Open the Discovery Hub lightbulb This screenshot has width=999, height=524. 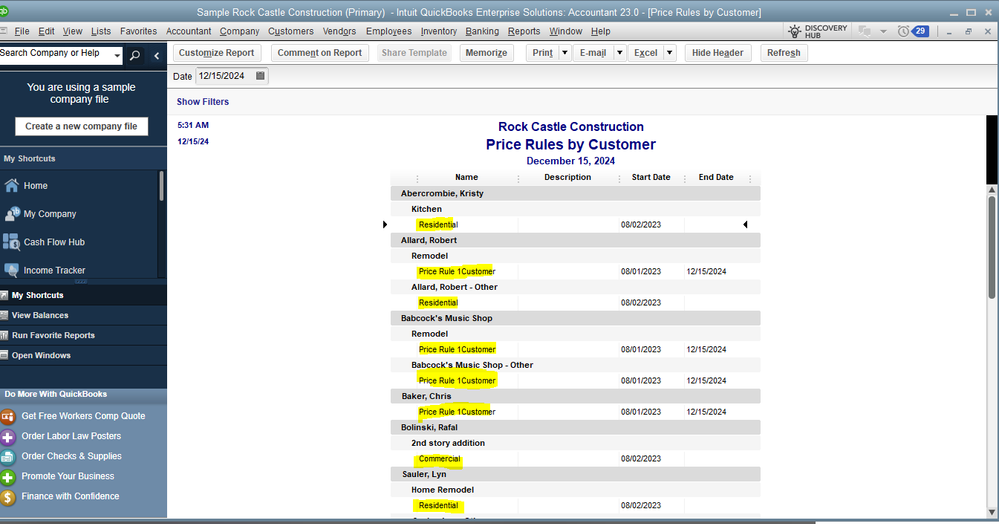(x=794, y=31)
